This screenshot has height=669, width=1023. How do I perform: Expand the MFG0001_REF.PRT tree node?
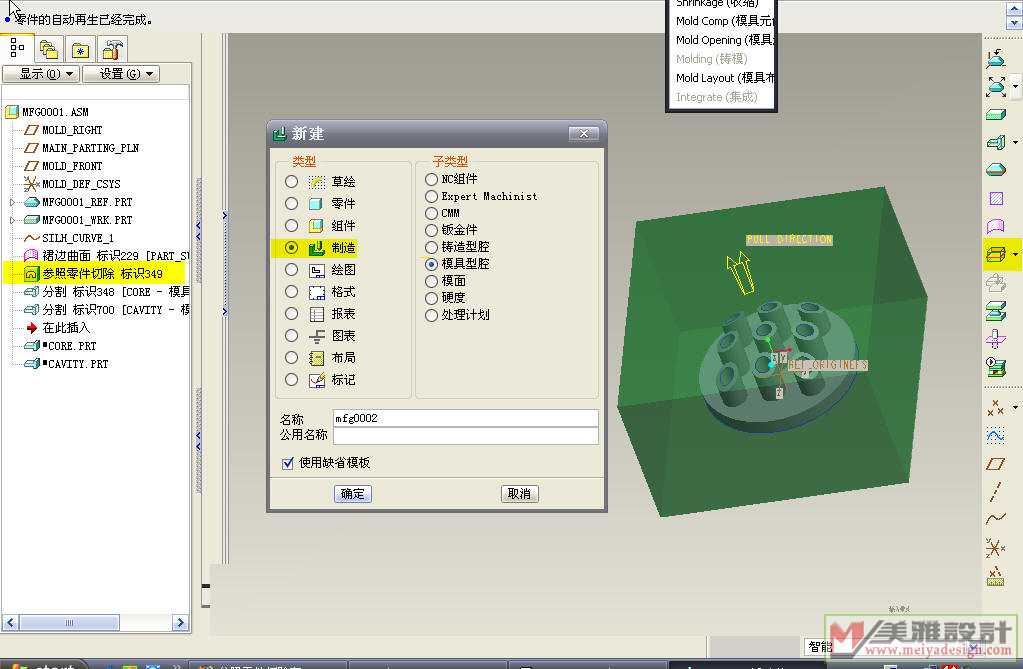coord(12,202)
